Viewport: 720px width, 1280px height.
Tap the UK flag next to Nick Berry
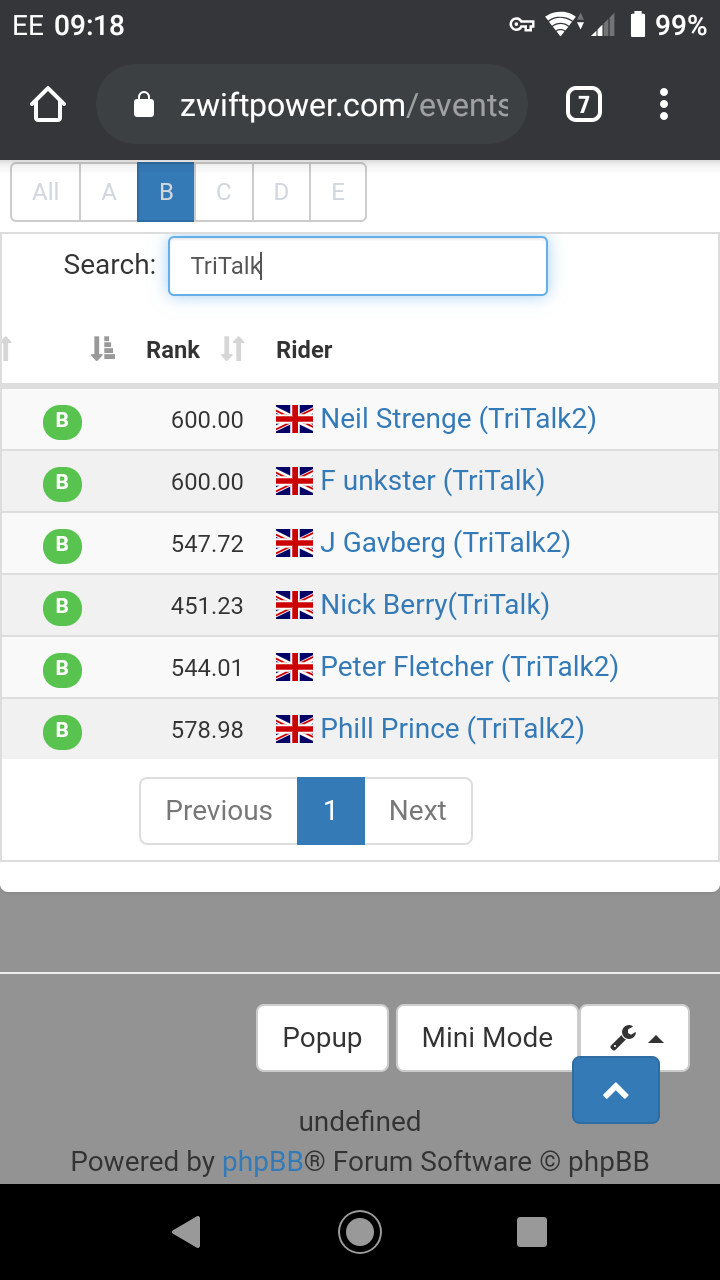294,605
